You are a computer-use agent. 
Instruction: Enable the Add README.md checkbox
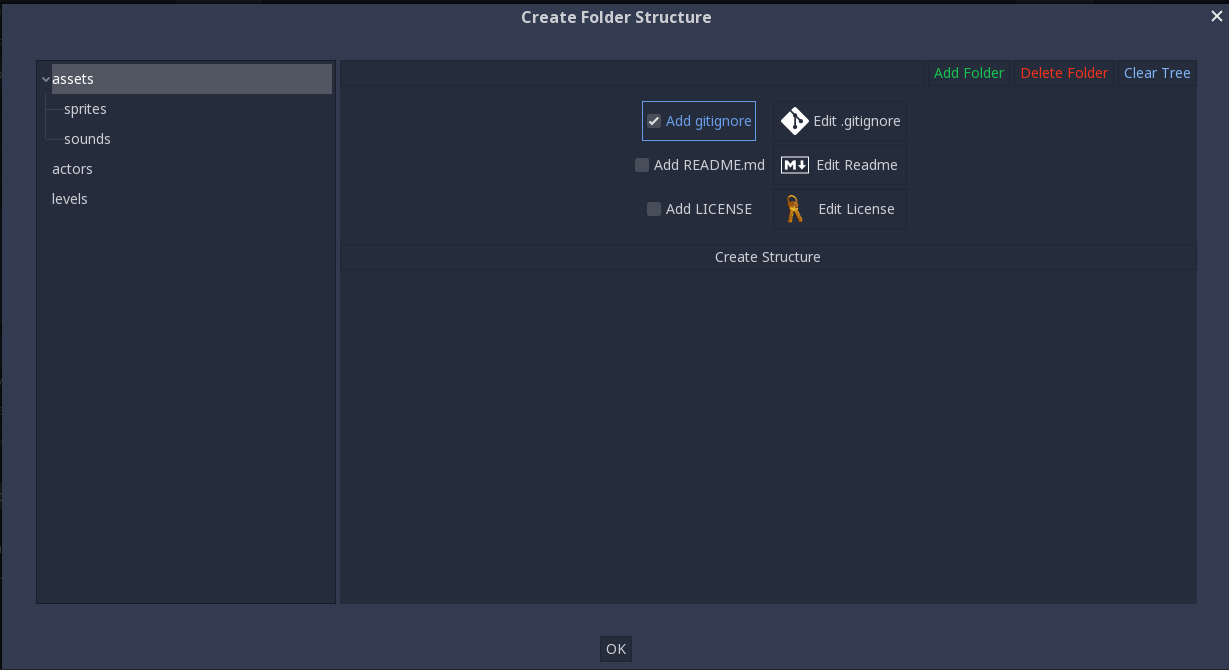pos(642,165)
